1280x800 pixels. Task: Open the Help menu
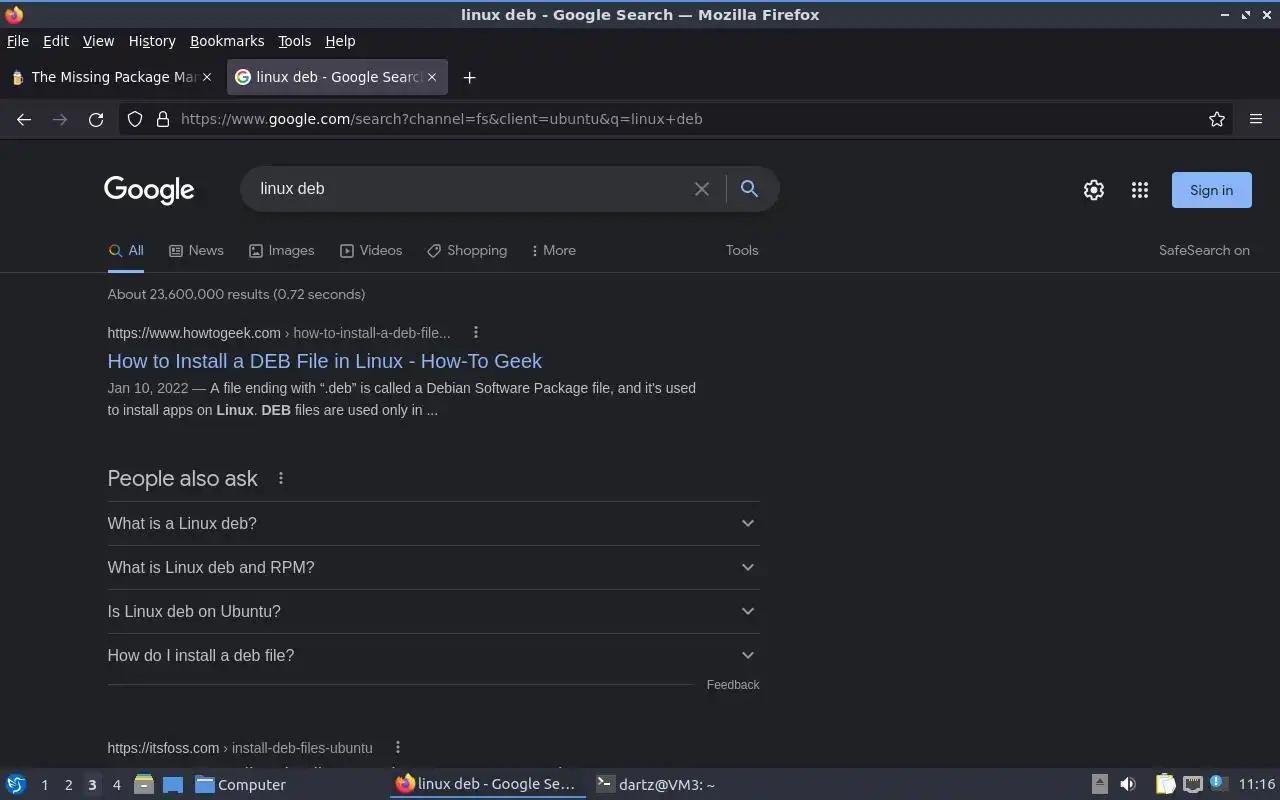[x=340, y=41]
